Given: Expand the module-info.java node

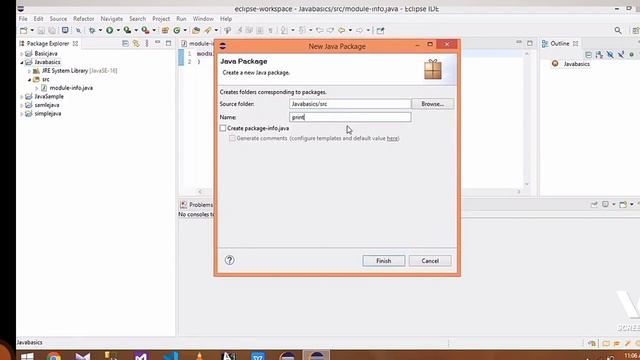Looking at the screenshot, I should pos(37,88).
